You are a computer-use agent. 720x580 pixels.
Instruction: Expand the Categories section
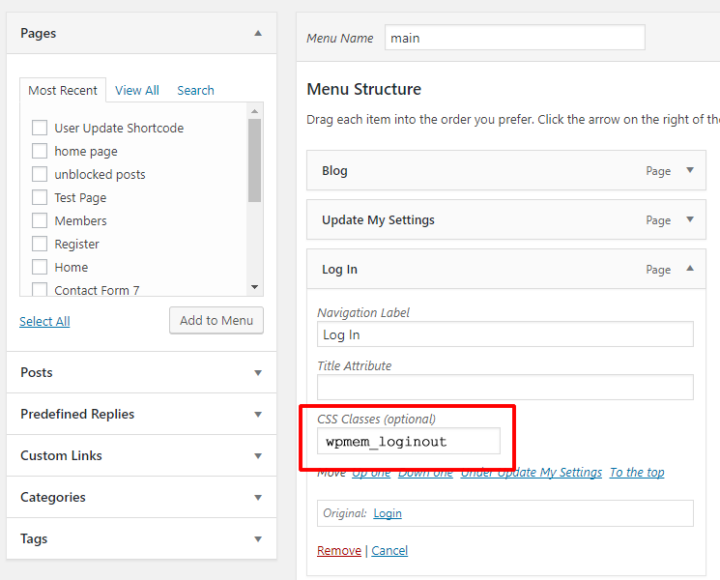258,497
